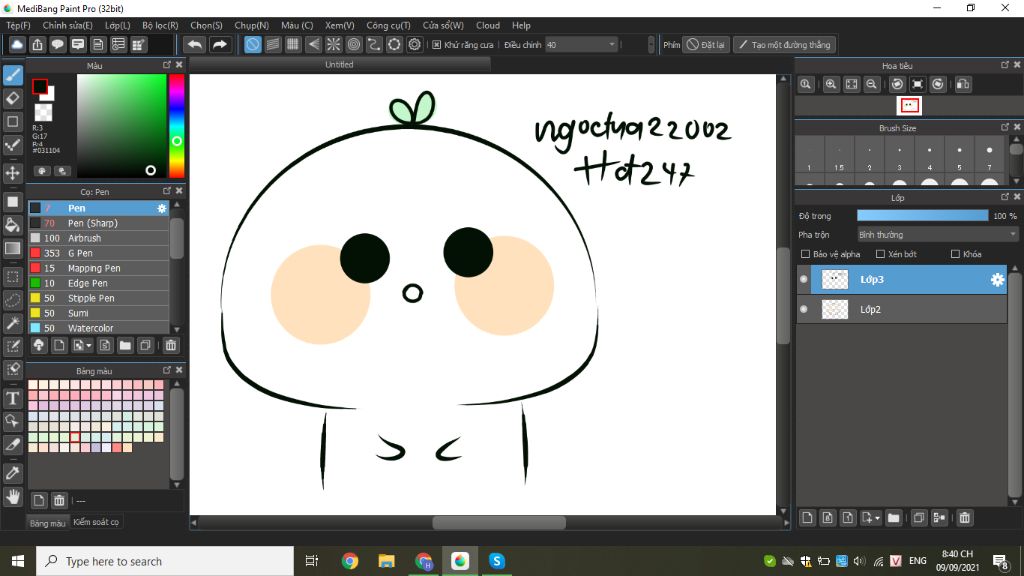Image resolution: width=1024 pixels, height=576 pixels.
Task: Delete the selected brush with trash icon
Action: point(170,345)
